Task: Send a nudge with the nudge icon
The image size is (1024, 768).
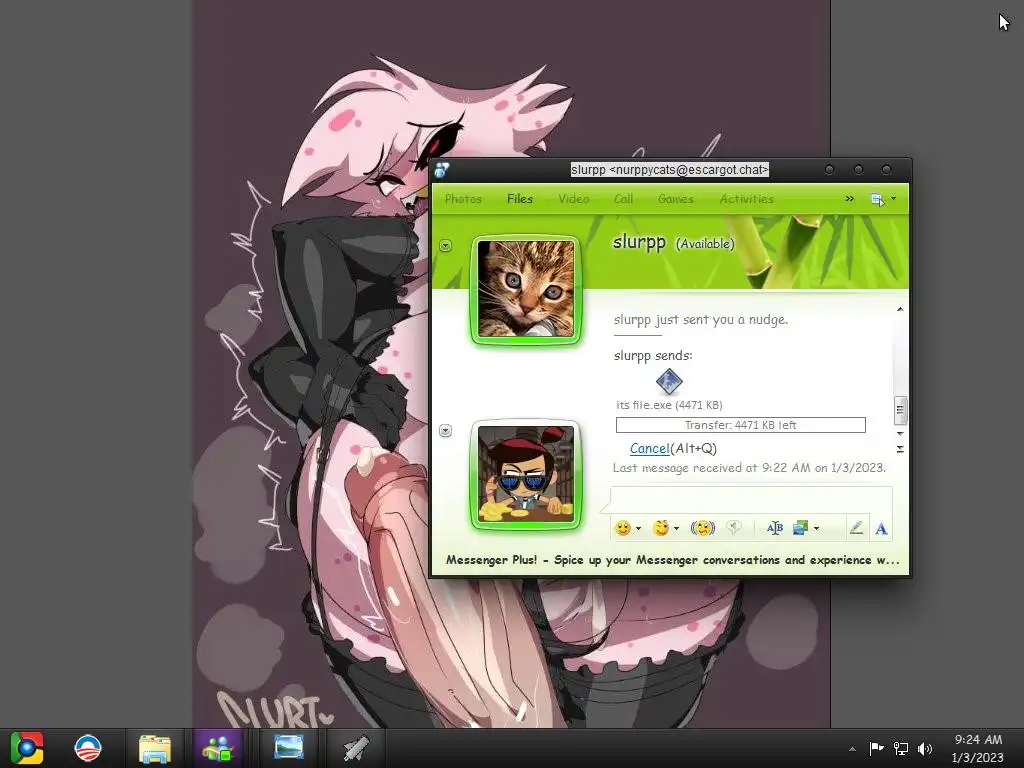Action: tap(703, 528)
